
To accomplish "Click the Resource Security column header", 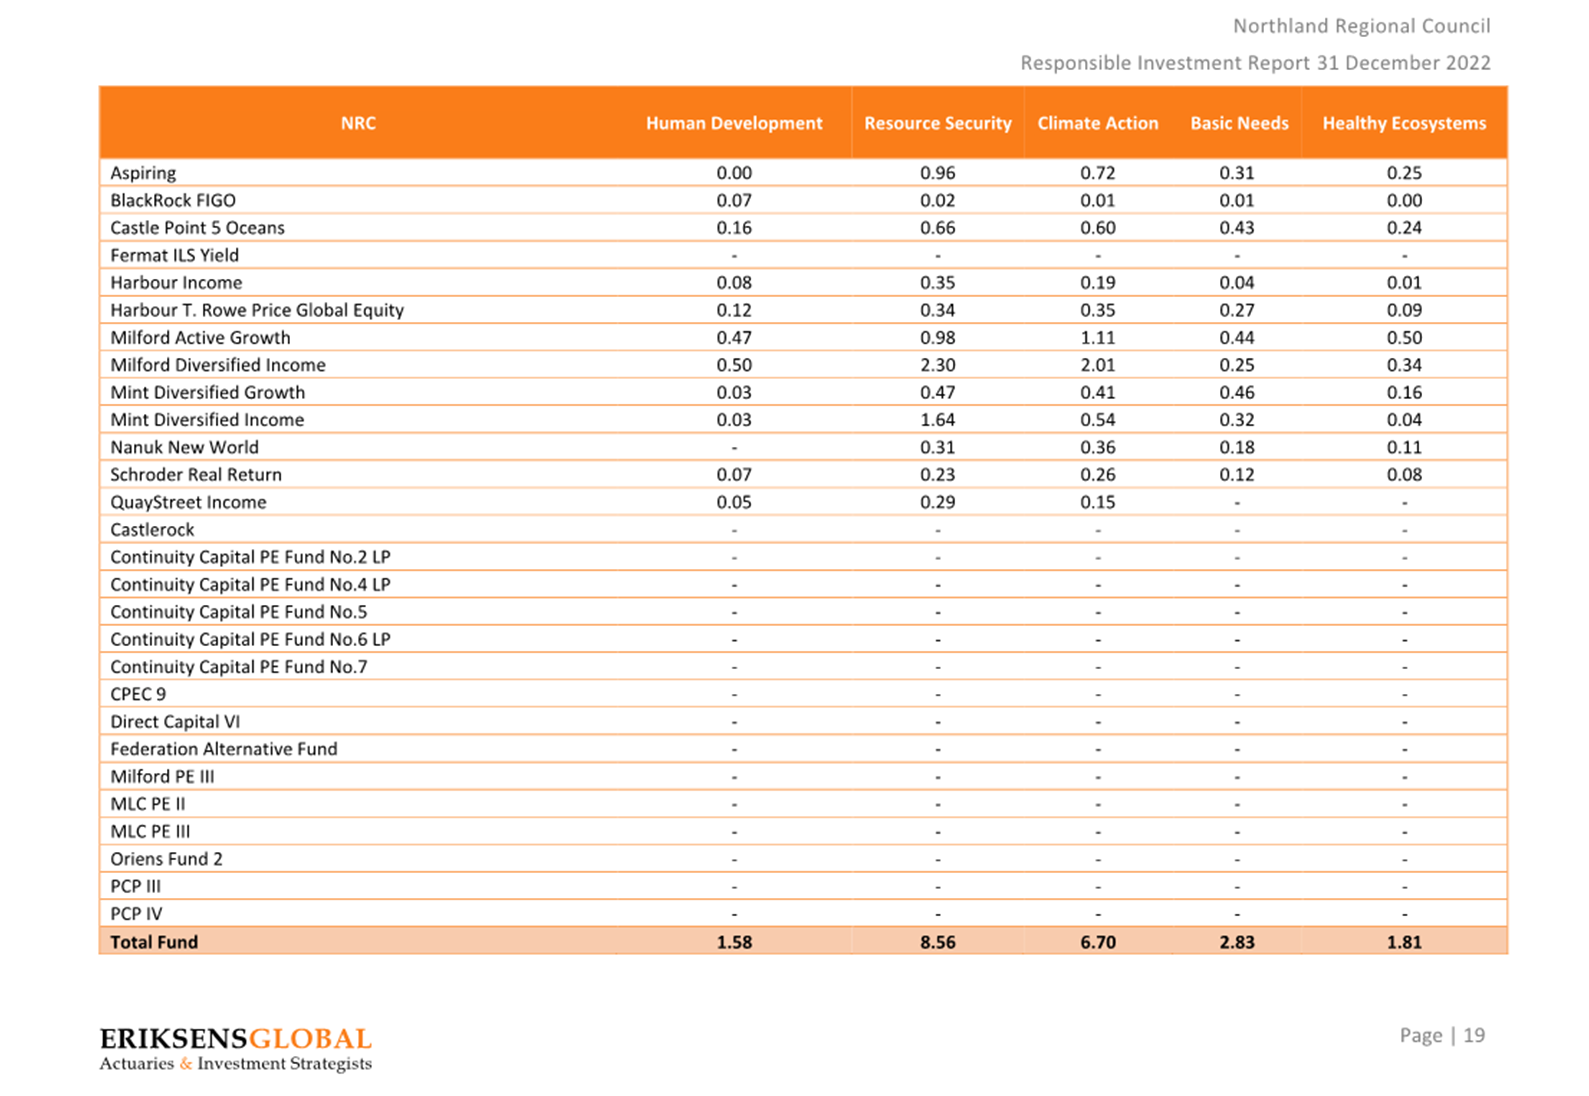I will [x=938, y=123].
